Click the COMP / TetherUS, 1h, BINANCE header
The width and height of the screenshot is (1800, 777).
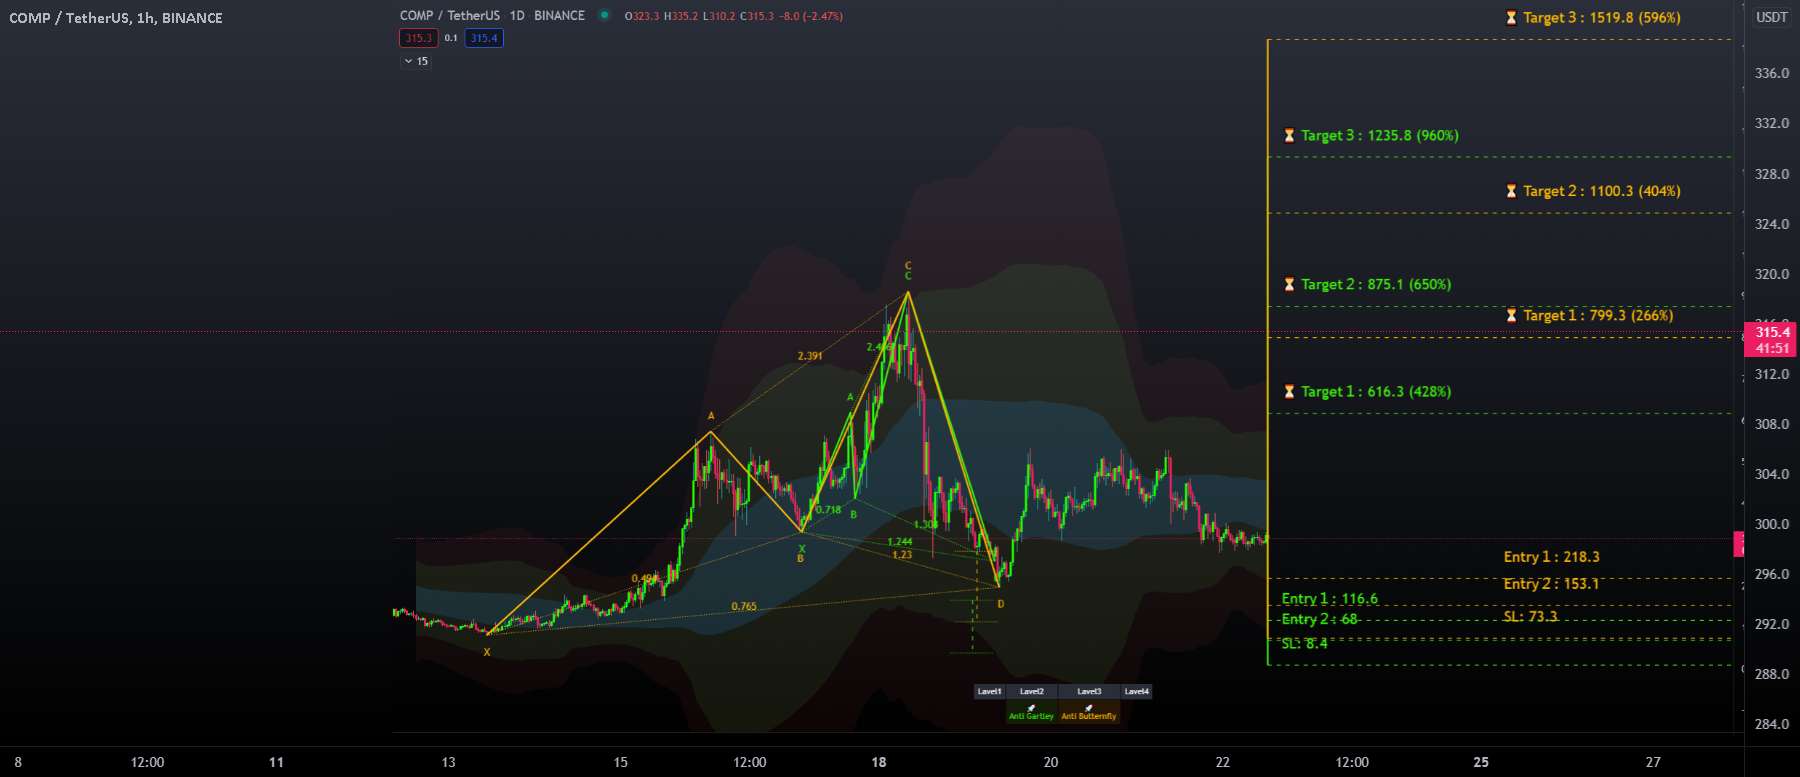[x=116, y=18]
